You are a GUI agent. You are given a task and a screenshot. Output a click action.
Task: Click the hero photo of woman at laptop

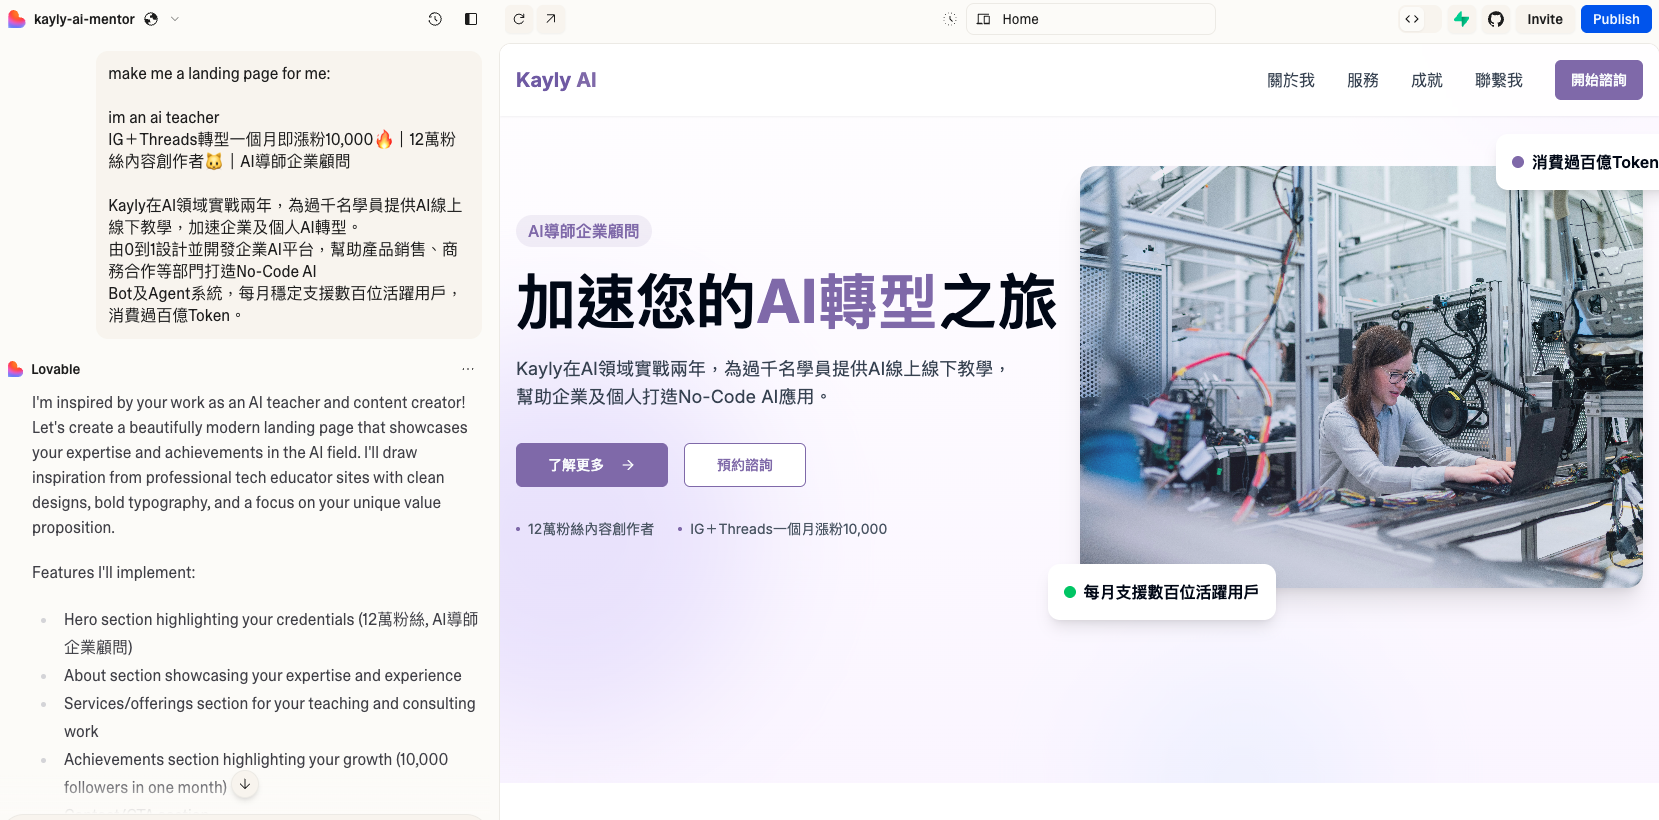coord(1361,376)
